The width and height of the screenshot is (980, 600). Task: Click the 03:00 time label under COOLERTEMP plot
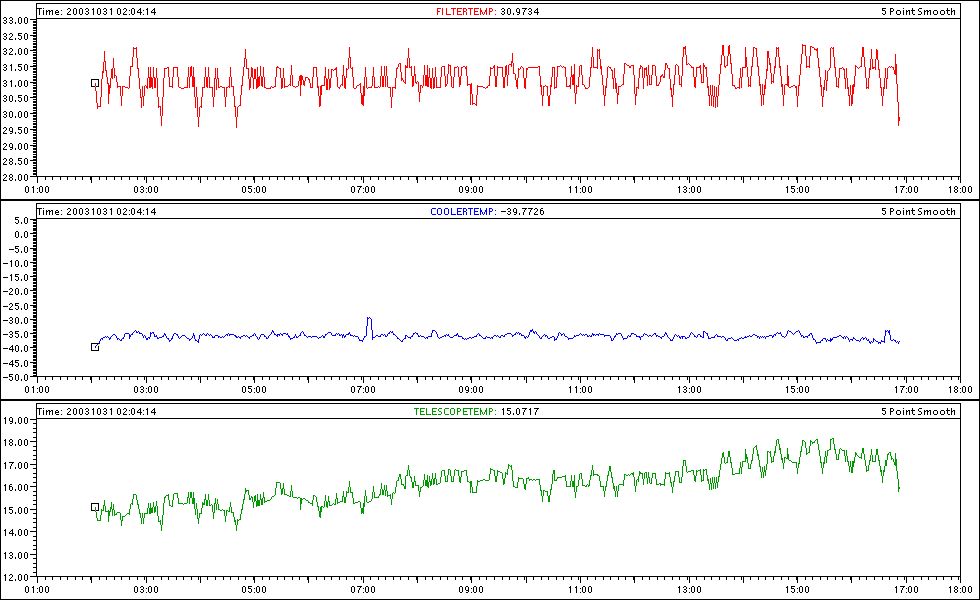146,389
